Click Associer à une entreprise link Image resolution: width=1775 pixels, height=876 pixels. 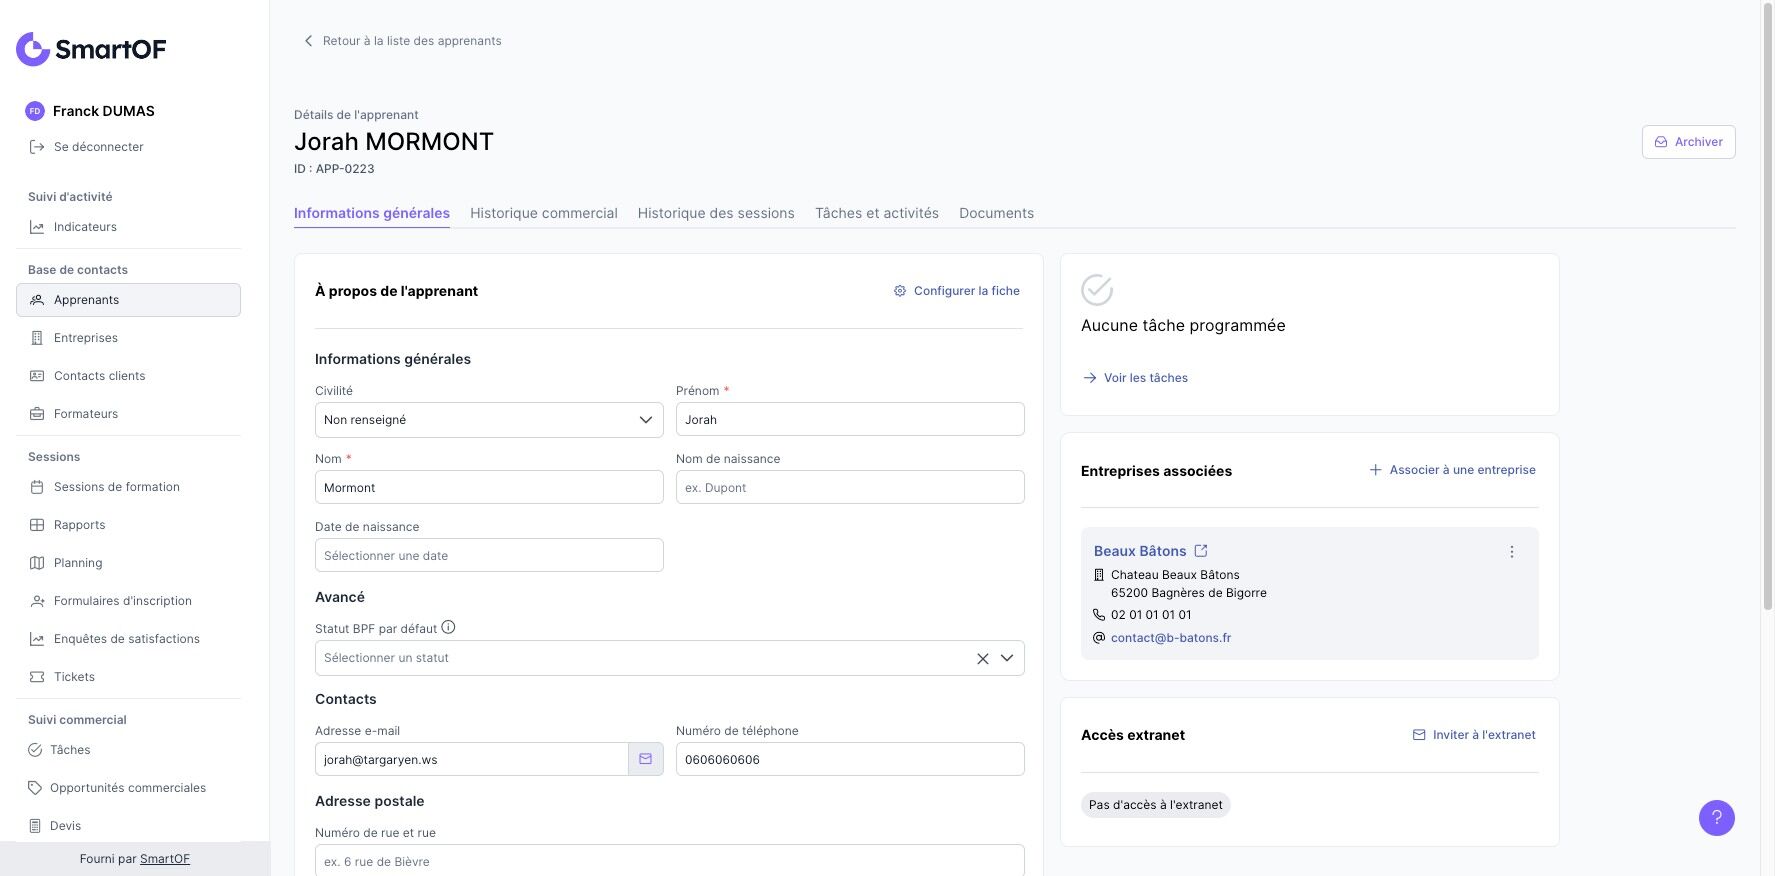pos(1452,470)
